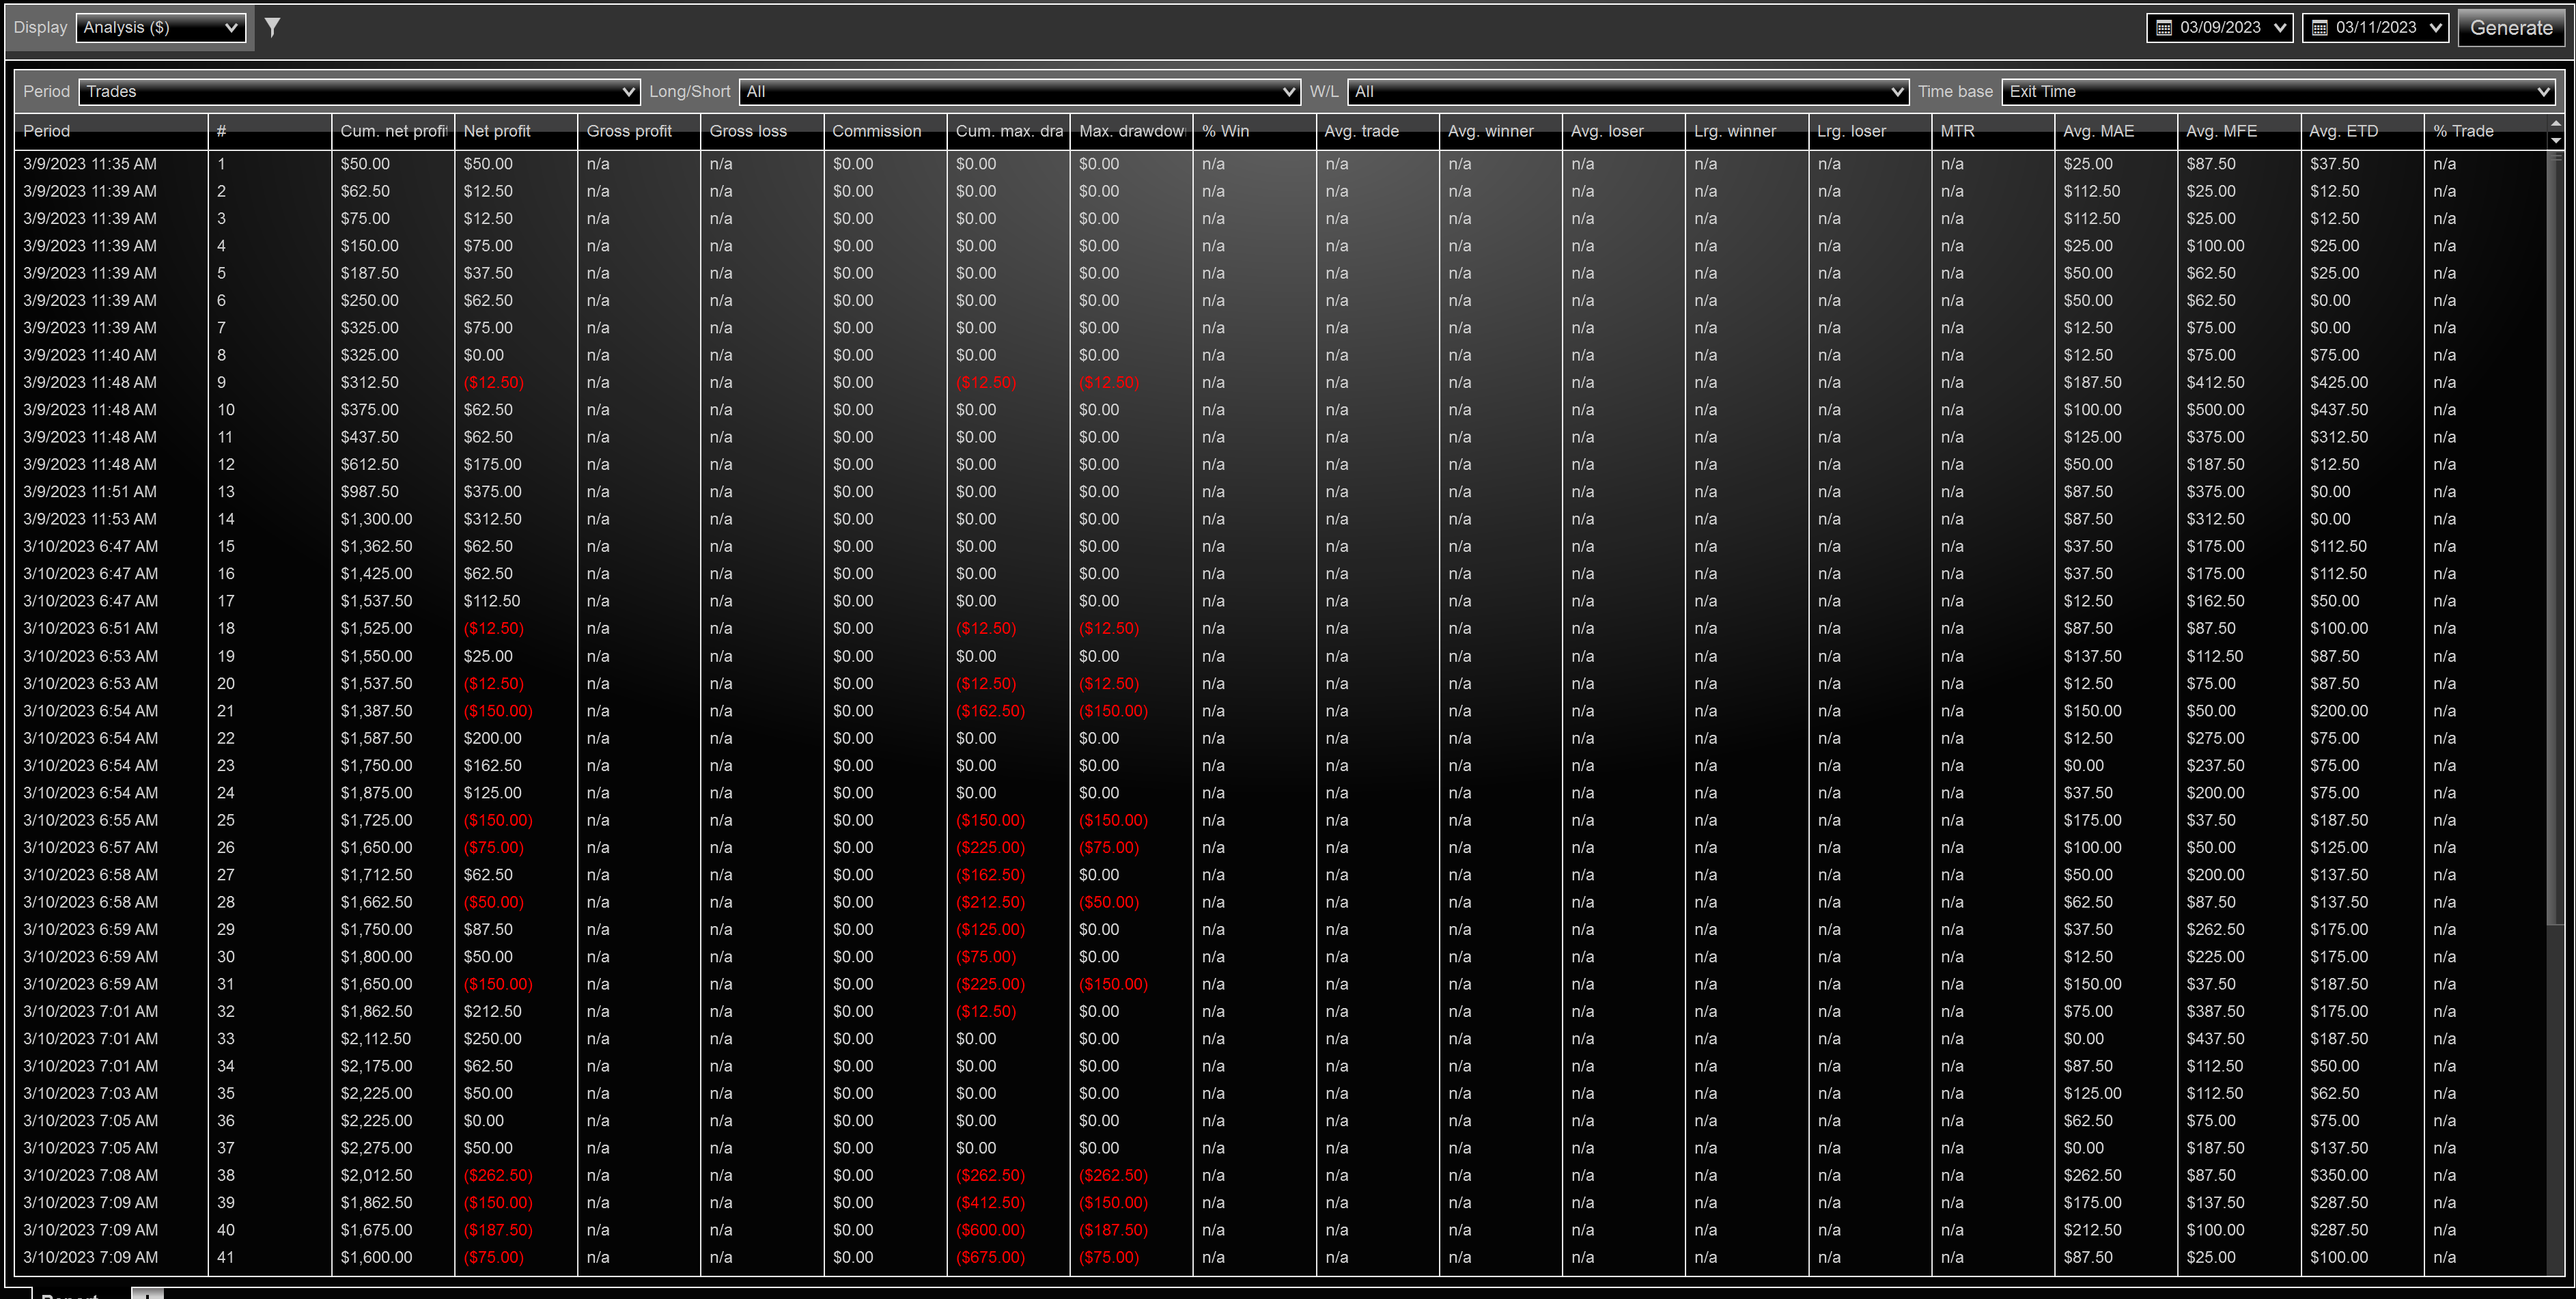Open the start date 03/09/2023 picker
Viewport: 2576px width, 1299px height.
pos(2221,27)
